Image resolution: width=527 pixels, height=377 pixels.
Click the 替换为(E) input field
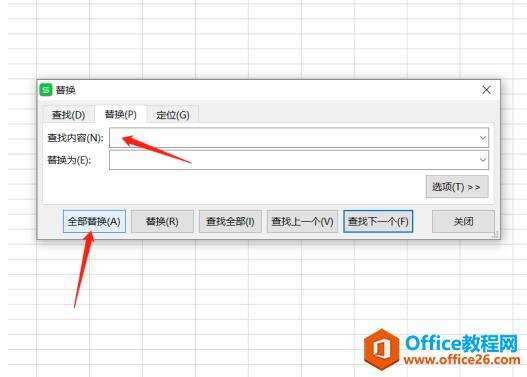pos(299,160)
